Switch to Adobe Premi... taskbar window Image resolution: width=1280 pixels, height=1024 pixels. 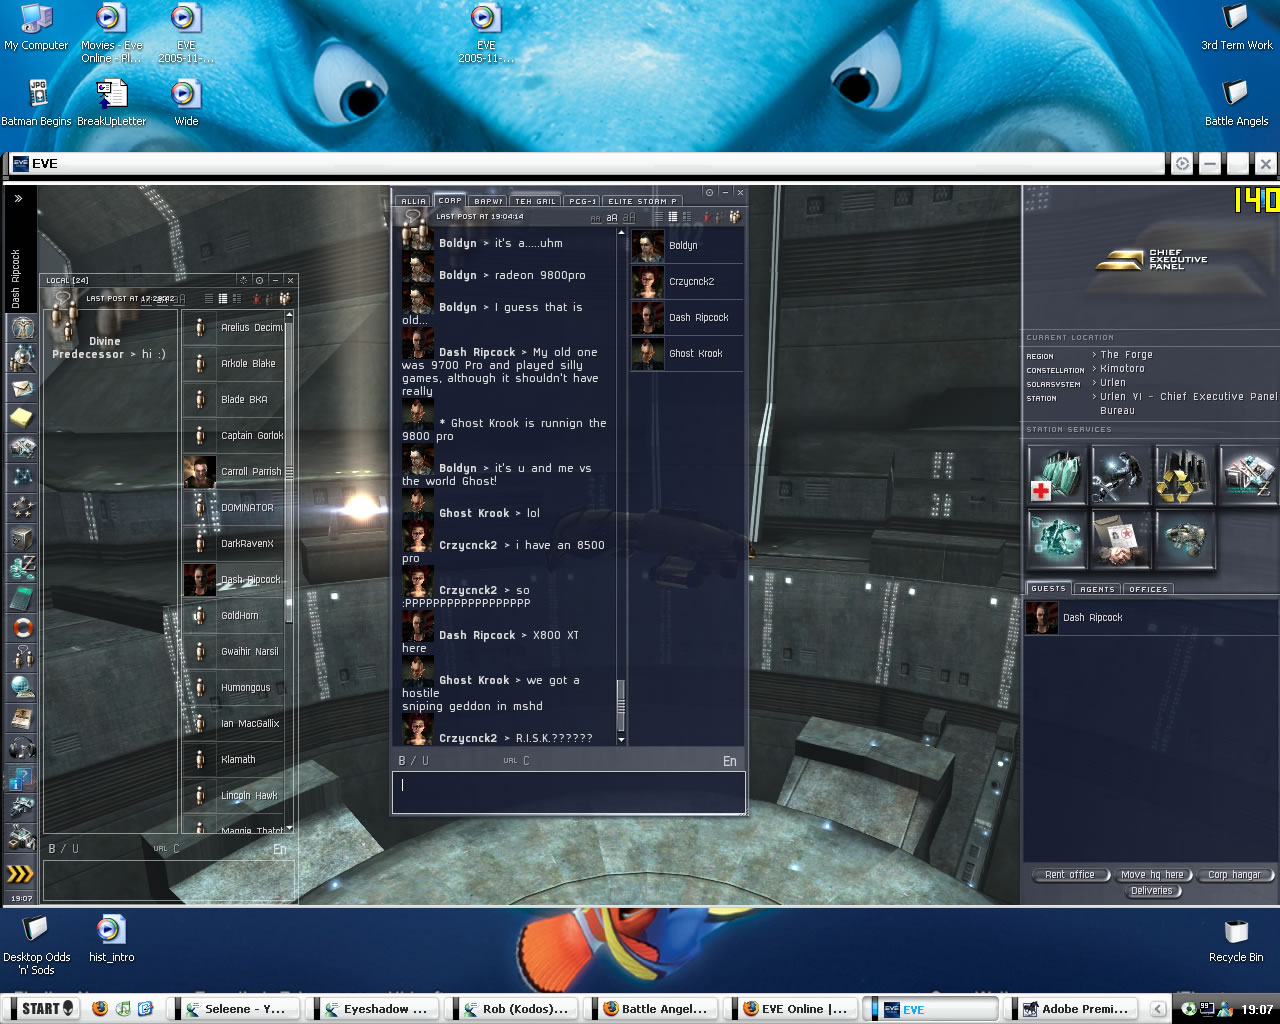[x=1075, y=1009]
